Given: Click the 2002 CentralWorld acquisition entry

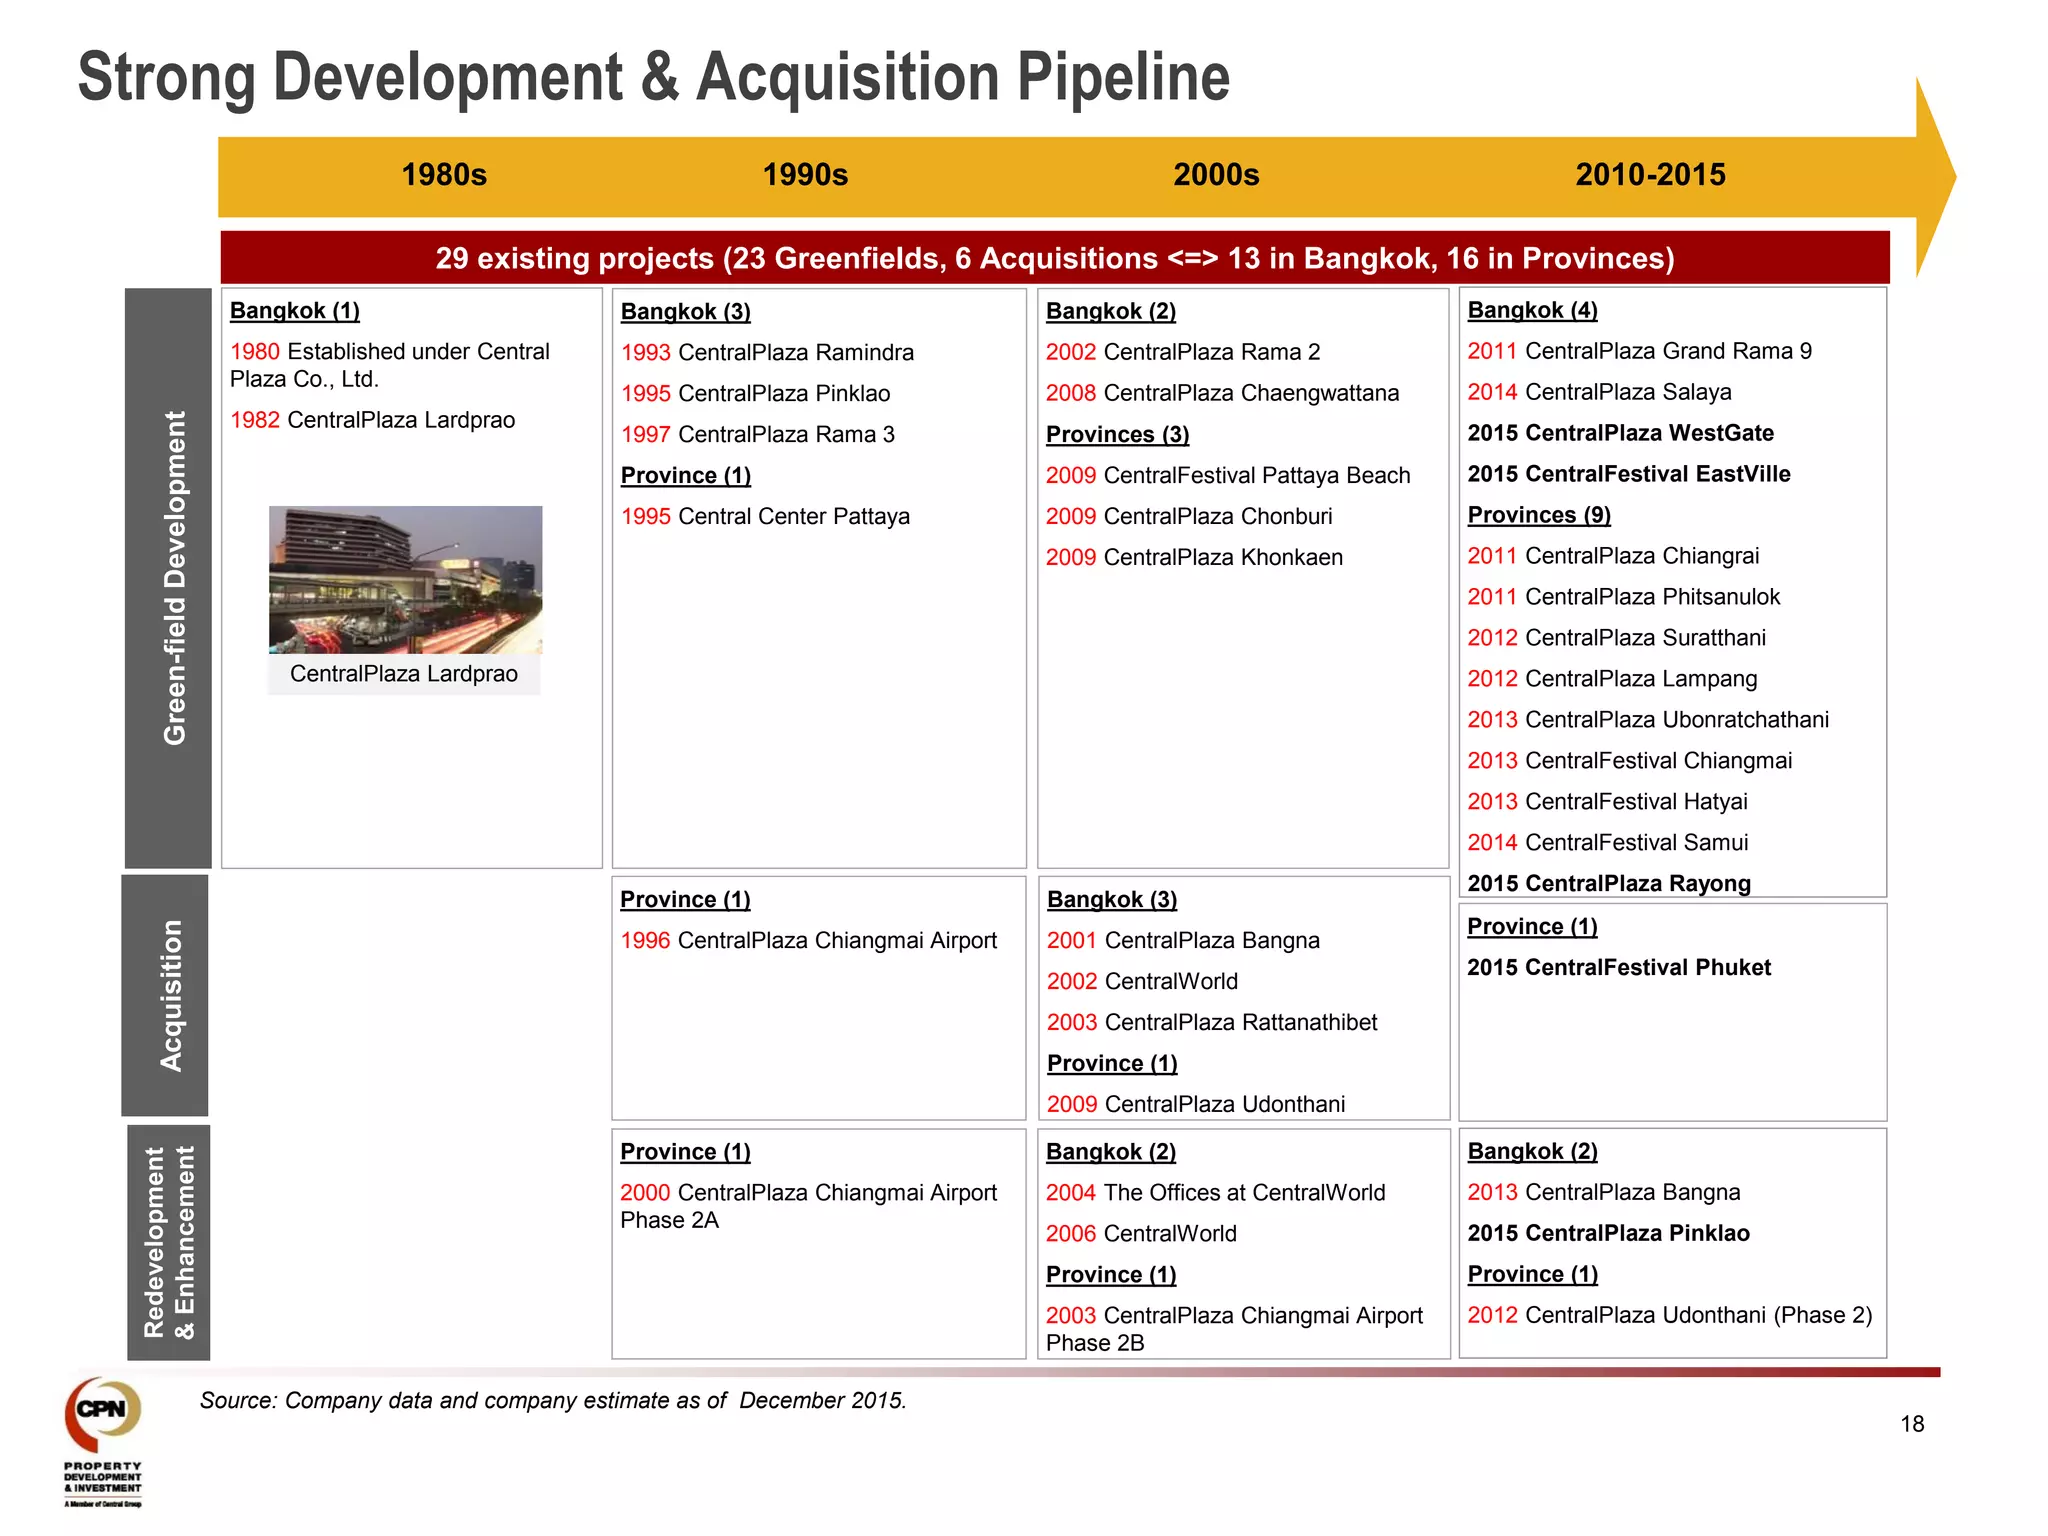Looking at the screenshot, I should pos(1142,981).
